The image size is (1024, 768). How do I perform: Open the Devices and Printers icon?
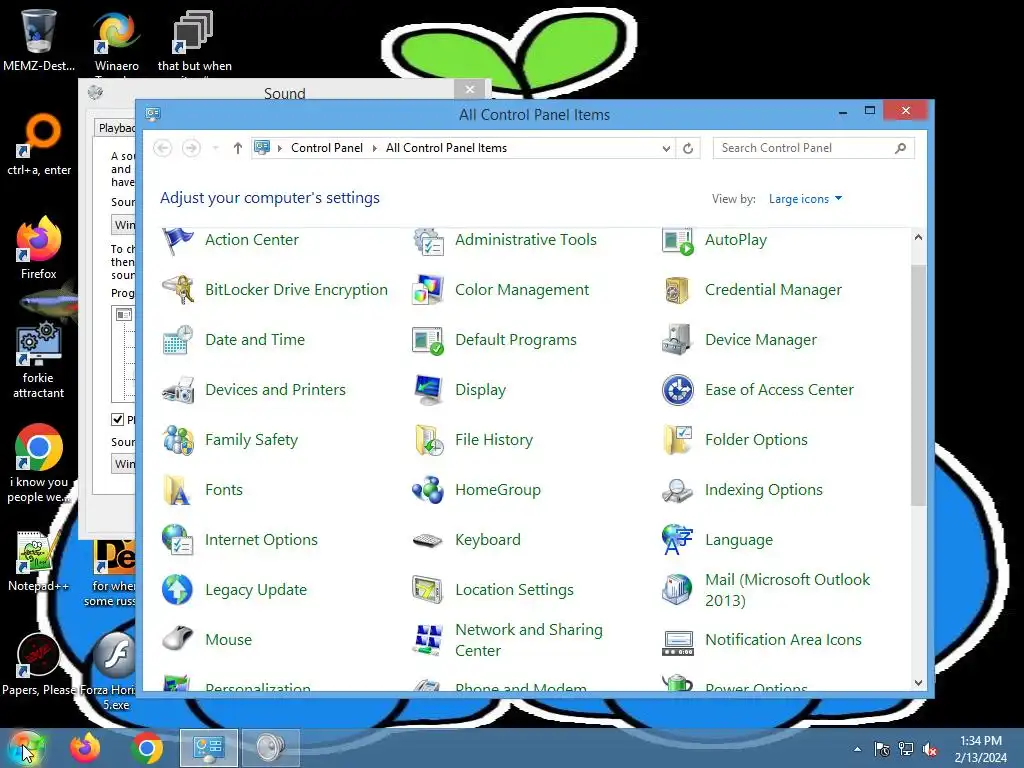point(178,390)
